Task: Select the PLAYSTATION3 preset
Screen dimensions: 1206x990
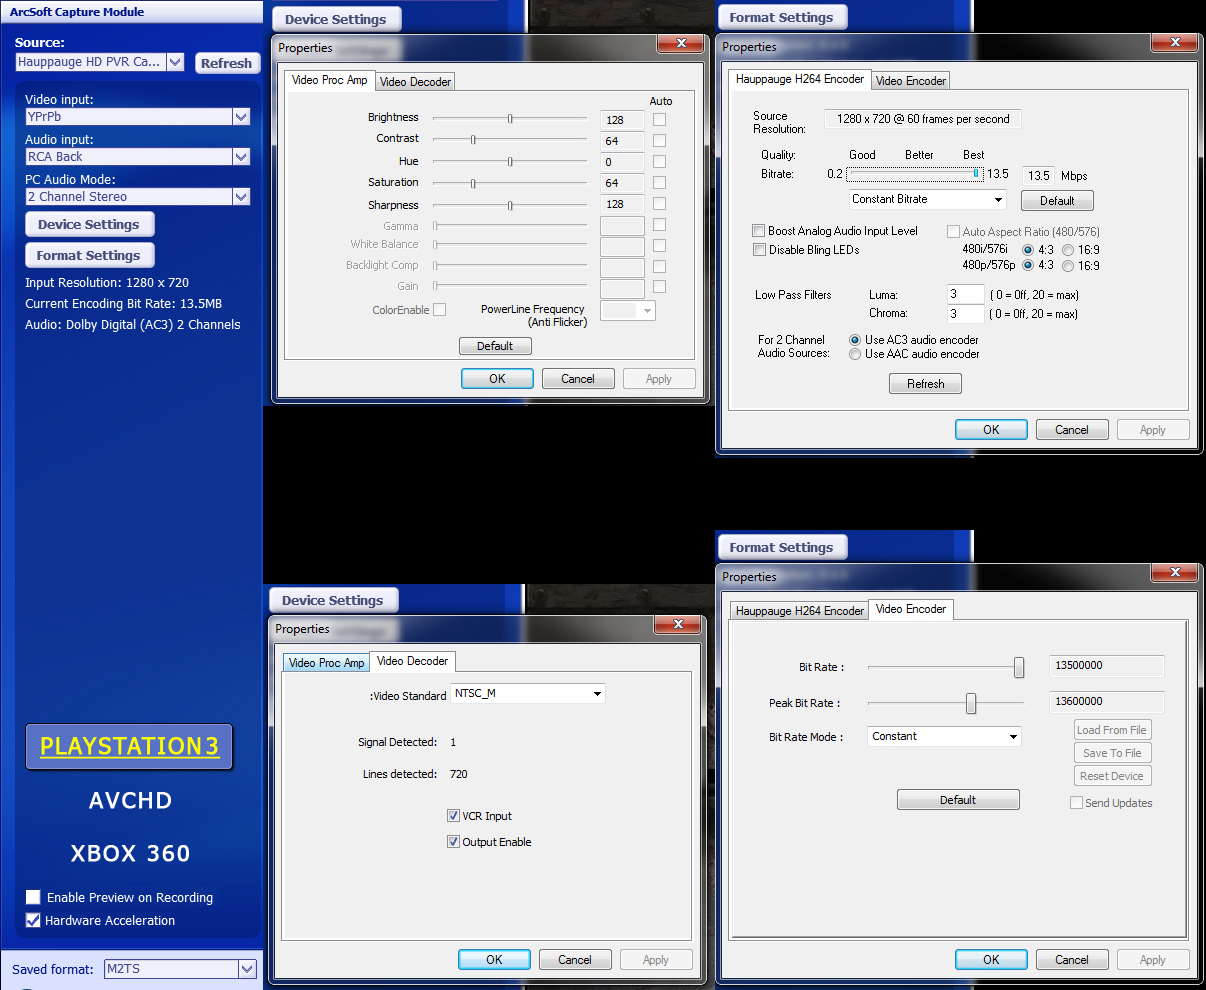Action: 129,747
